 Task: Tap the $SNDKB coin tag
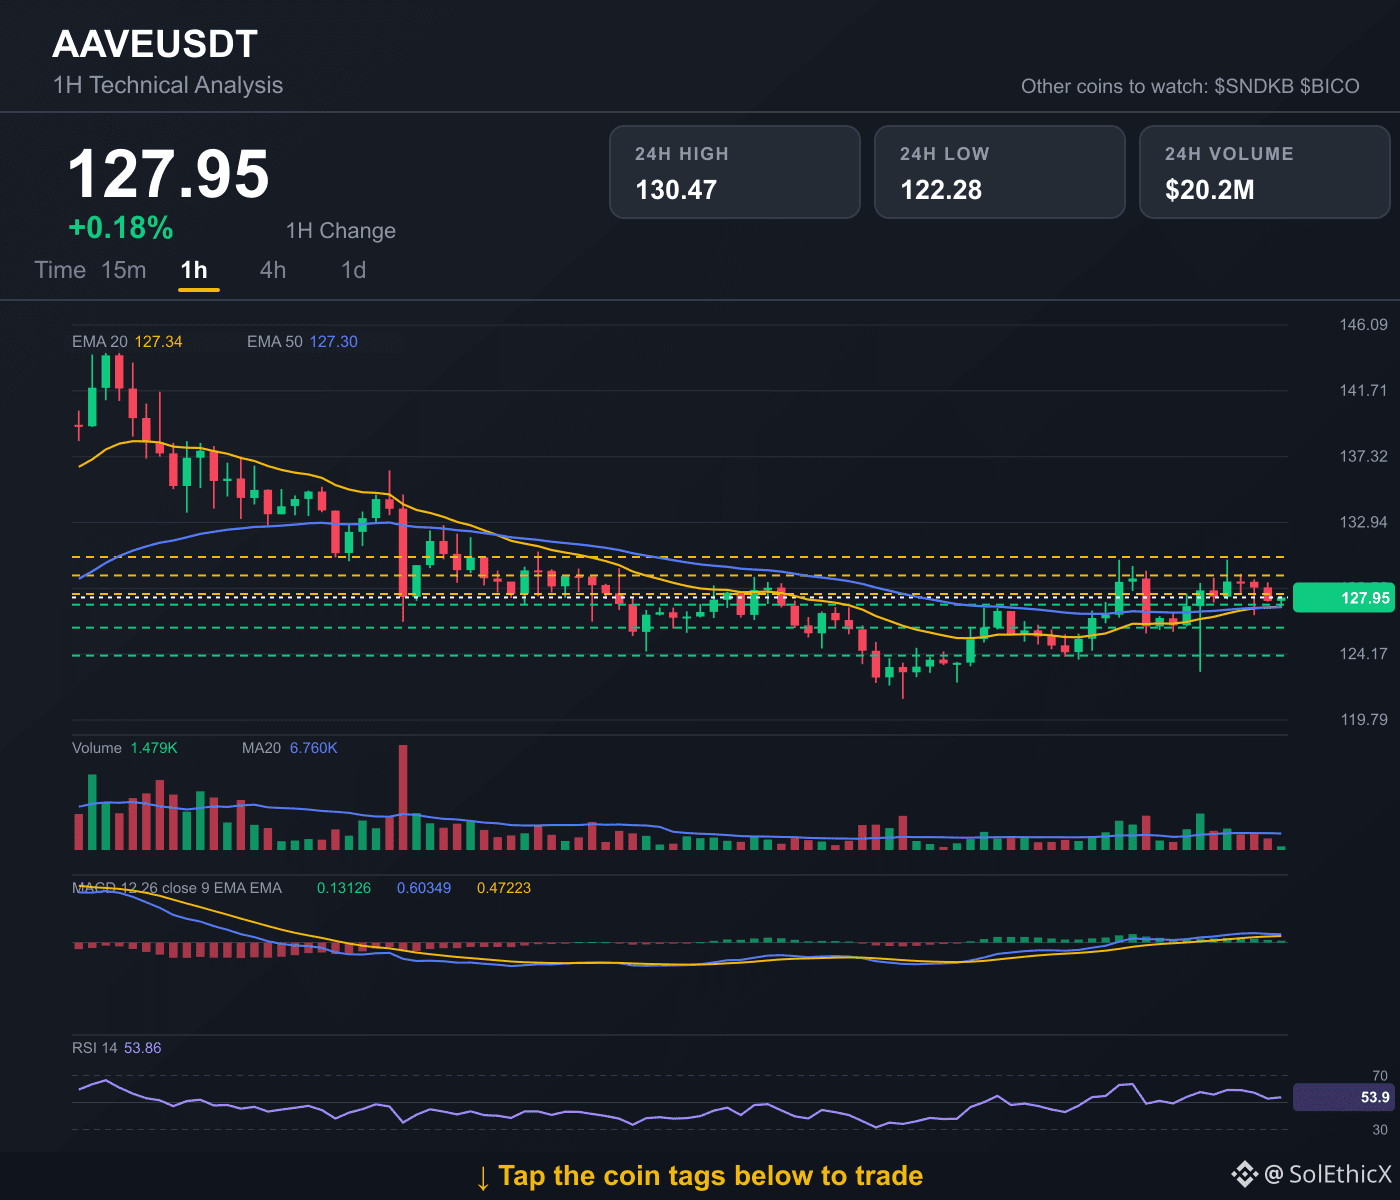(x=1254, y=86)
